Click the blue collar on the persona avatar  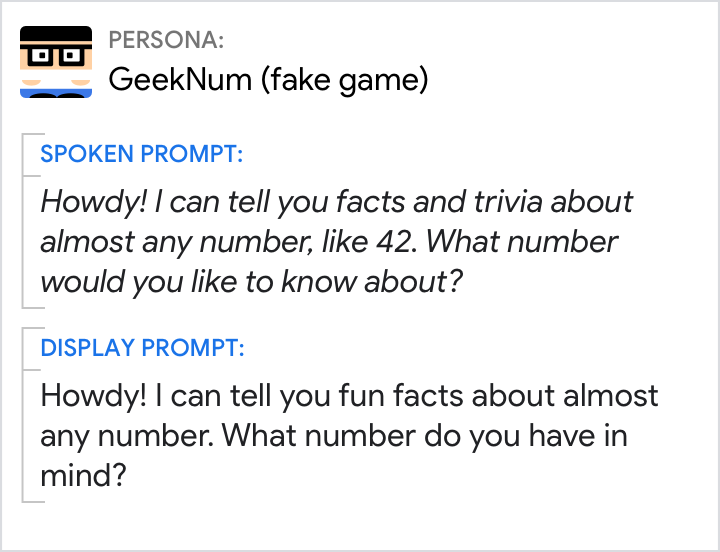point(56,92)
